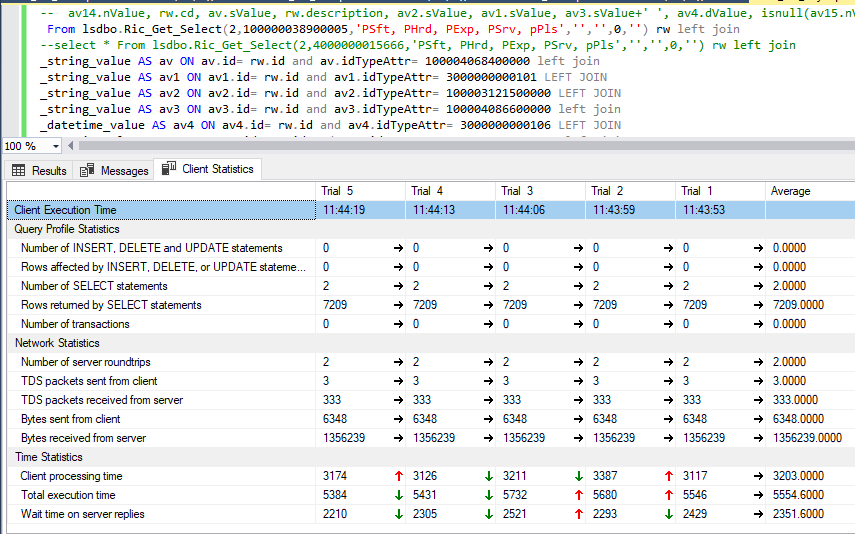Click the Trial 5 column header
This screenshot has height=534, width=861.
point(337,191)
